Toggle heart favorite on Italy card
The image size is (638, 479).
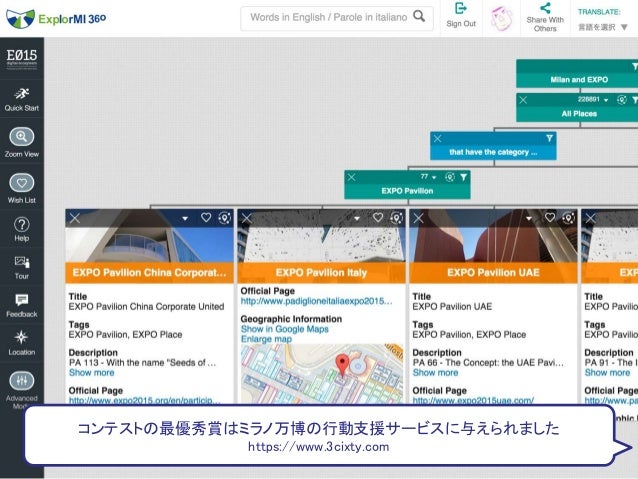click(x=378, y=218)
